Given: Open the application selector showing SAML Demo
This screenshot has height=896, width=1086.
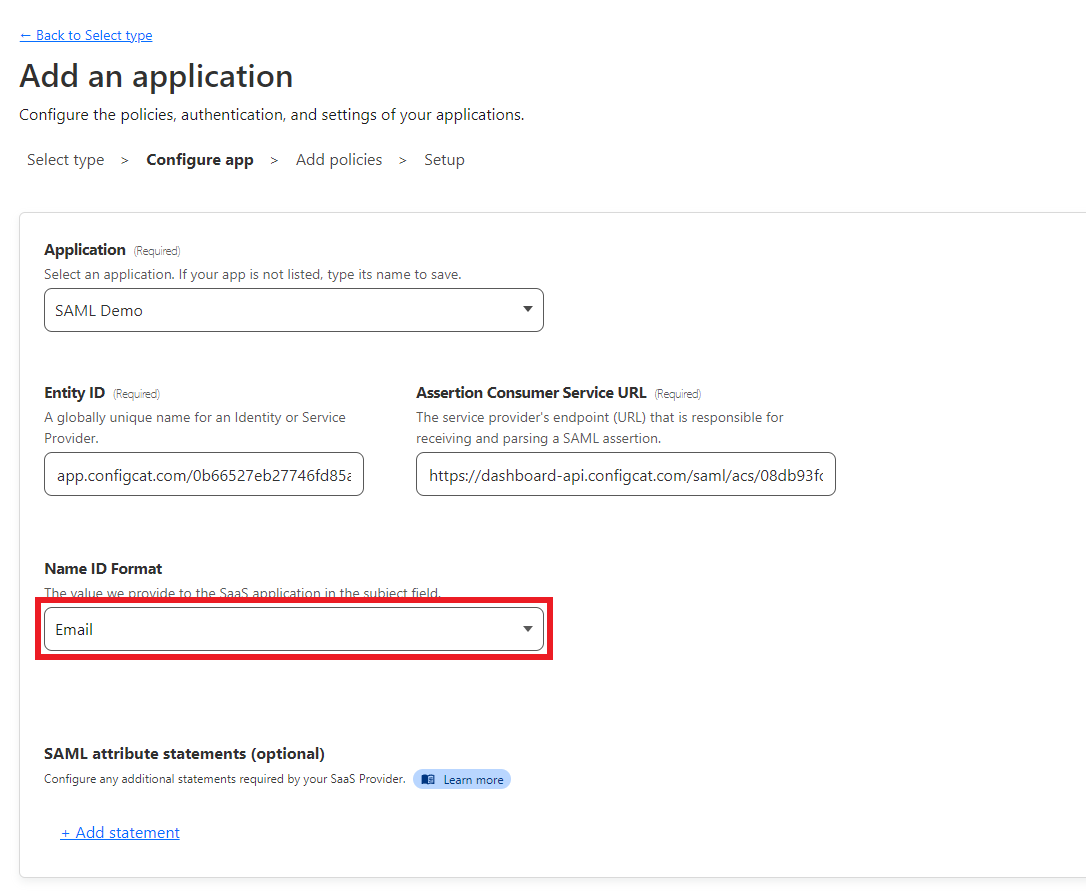Looking at the screenshot, I should point(293,310).
